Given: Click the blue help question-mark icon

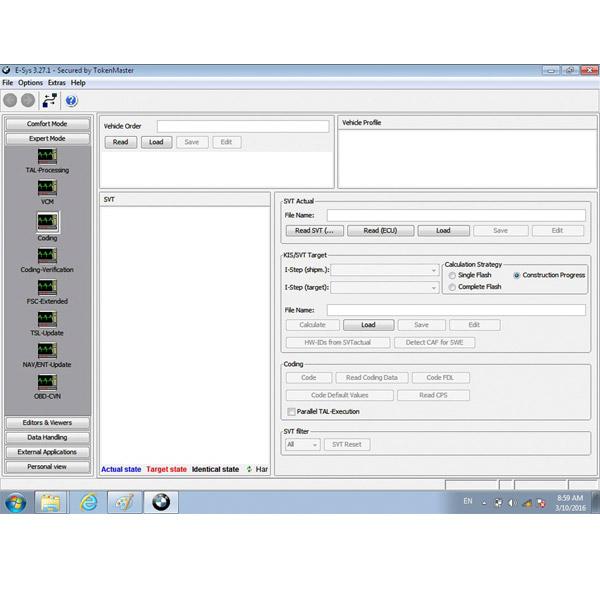Looking at the screenshot, I should 71,100.
